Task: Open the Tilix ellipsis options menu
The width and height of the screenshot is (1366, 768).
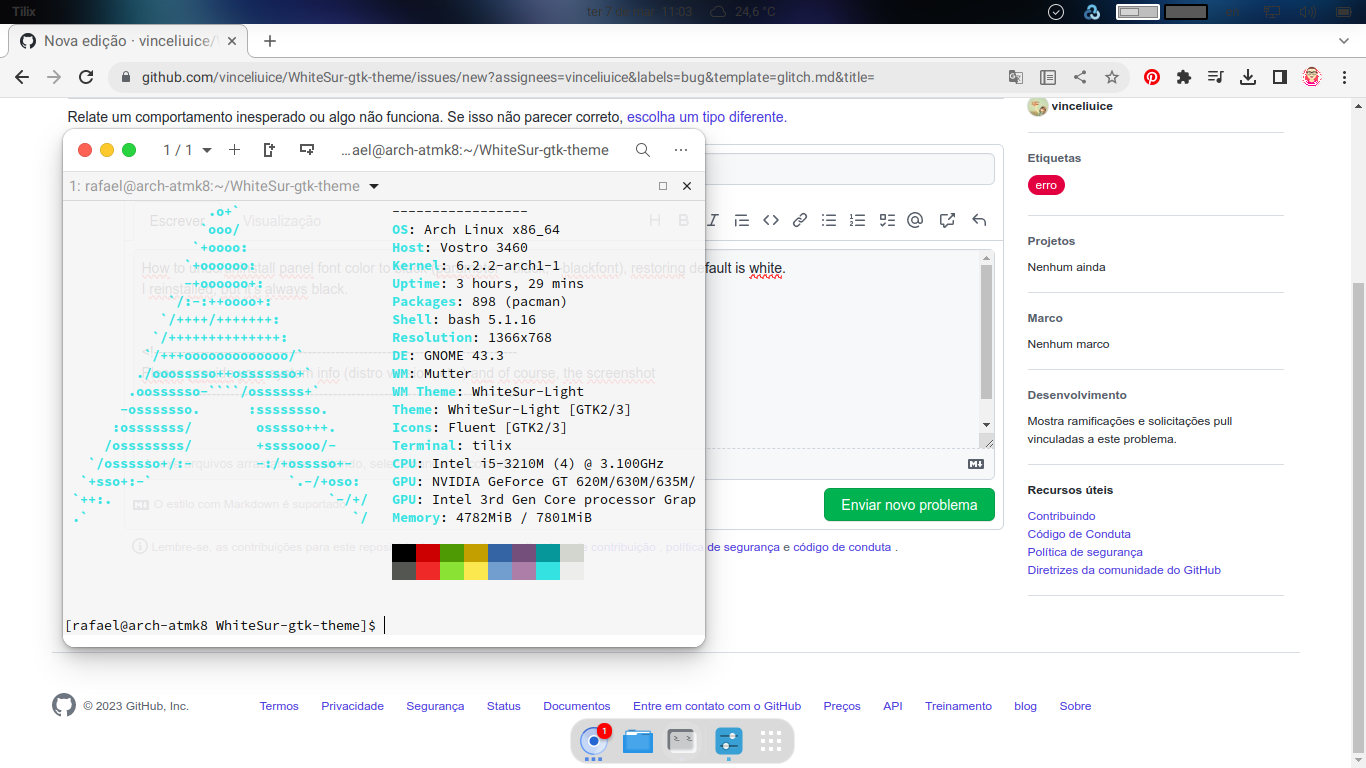Action: (x=681, y=150)
